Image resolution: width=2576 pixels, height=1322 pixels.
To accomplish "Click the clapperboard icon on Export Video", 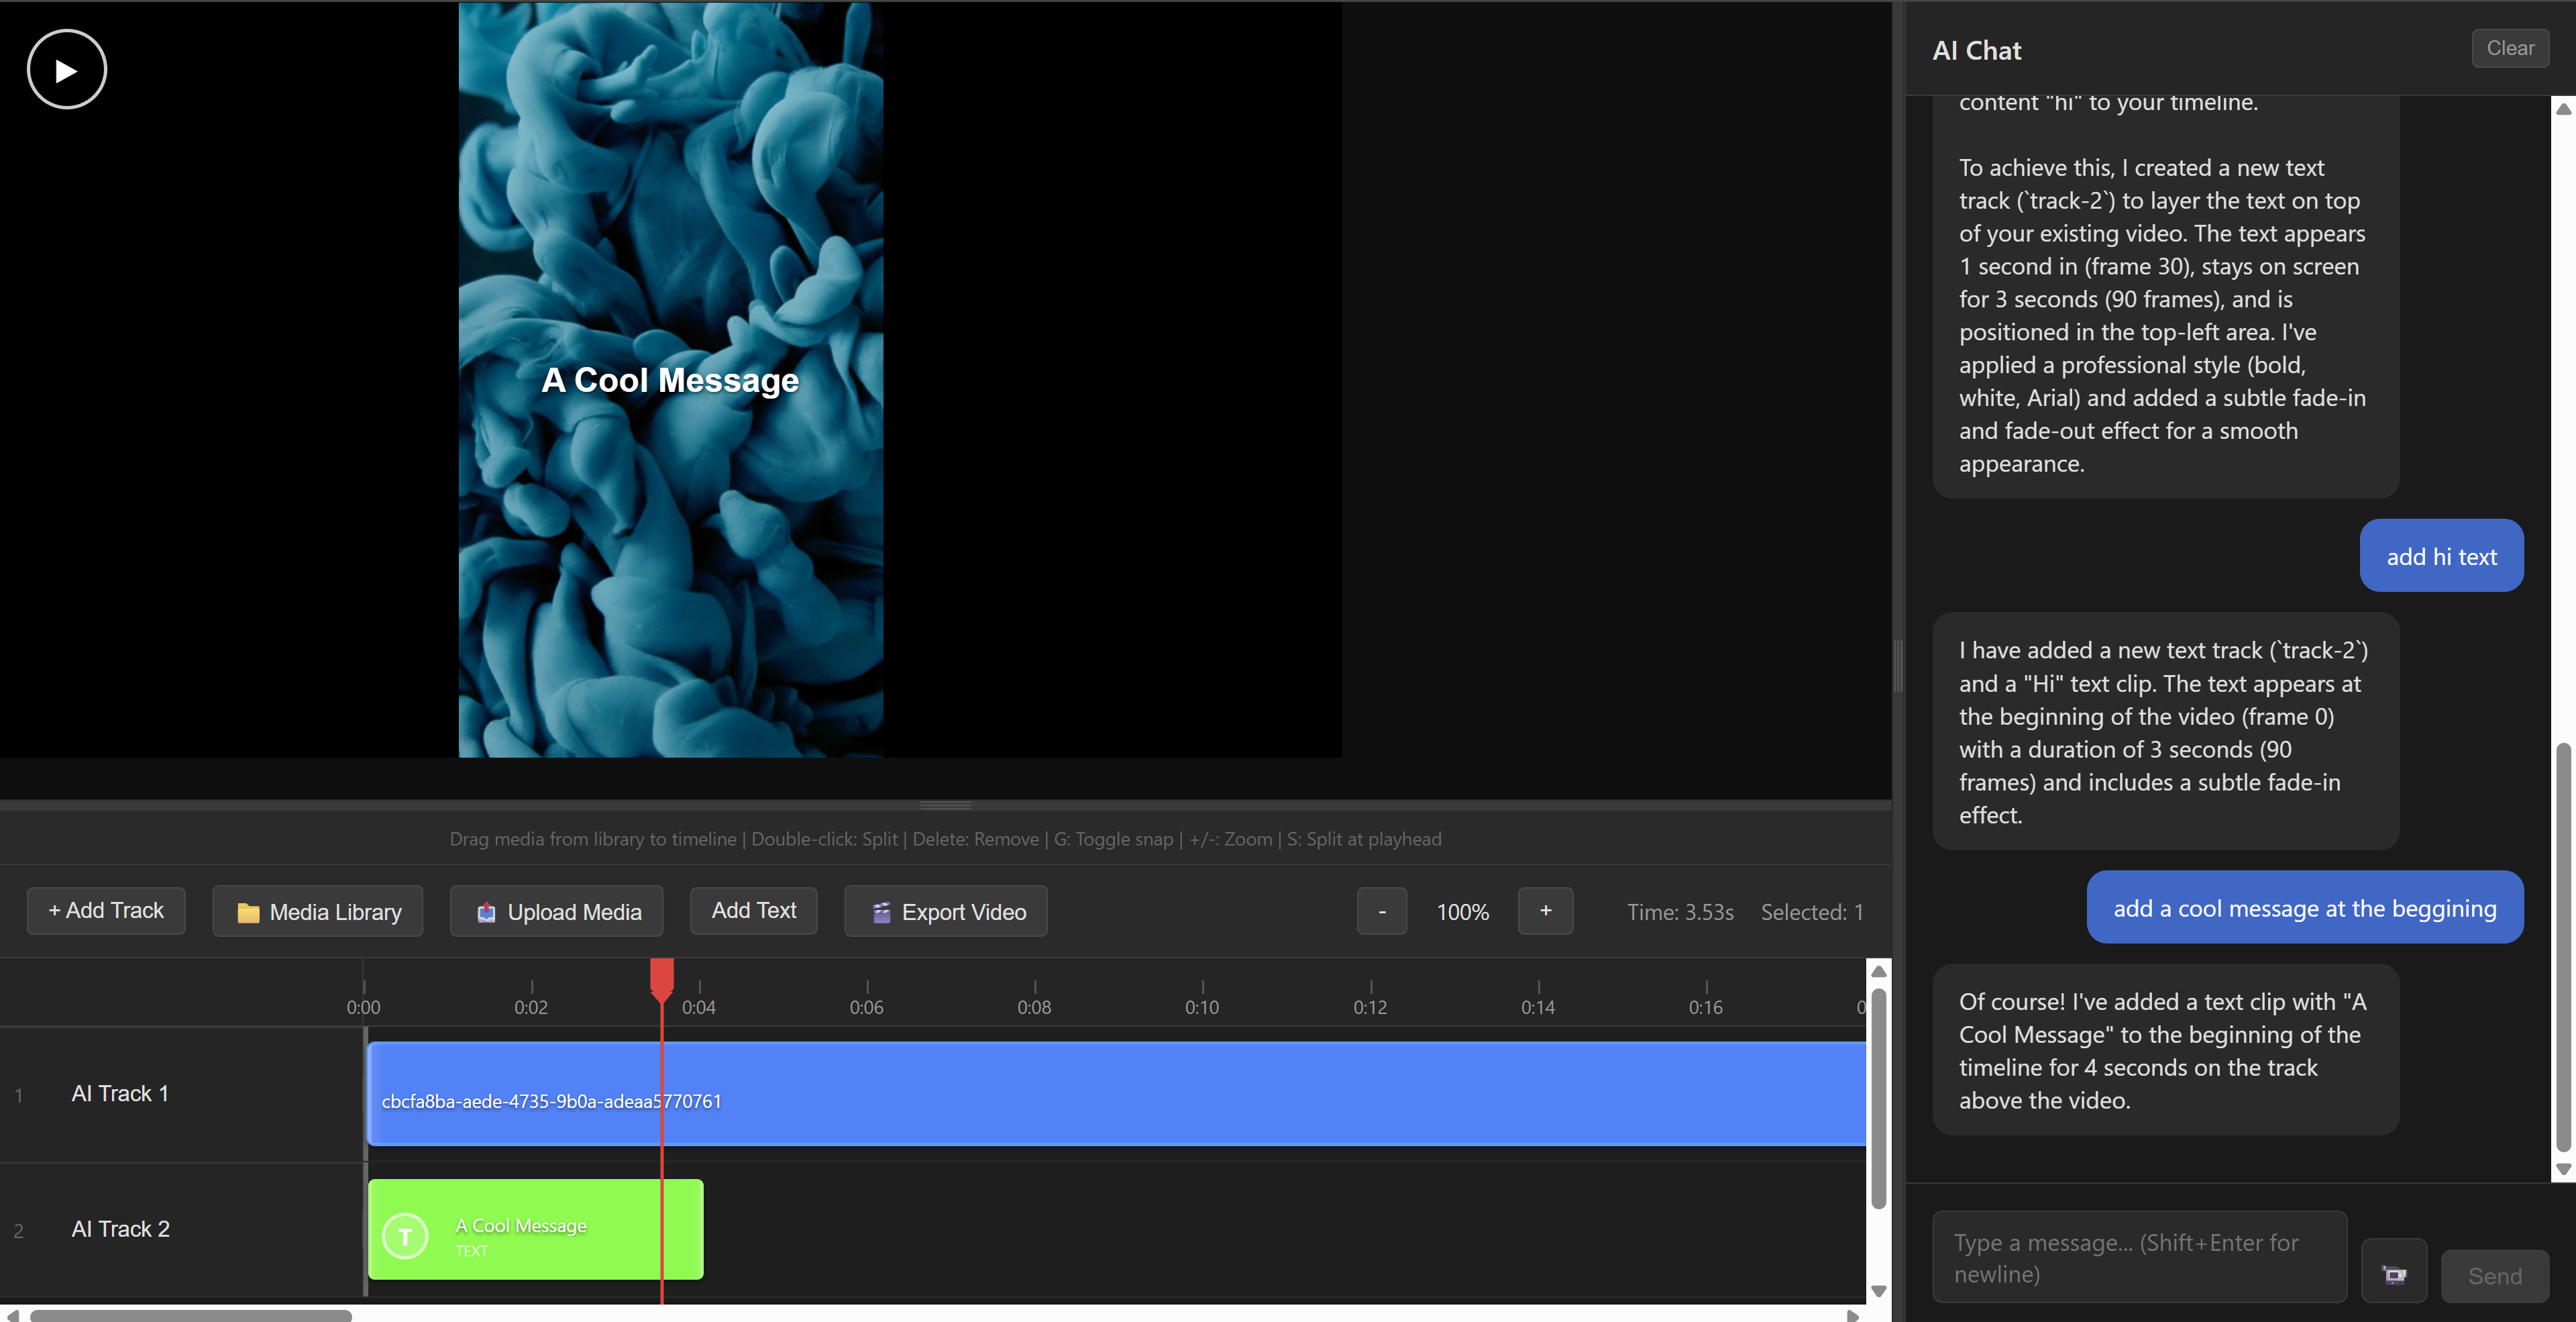I will point(881,912).
